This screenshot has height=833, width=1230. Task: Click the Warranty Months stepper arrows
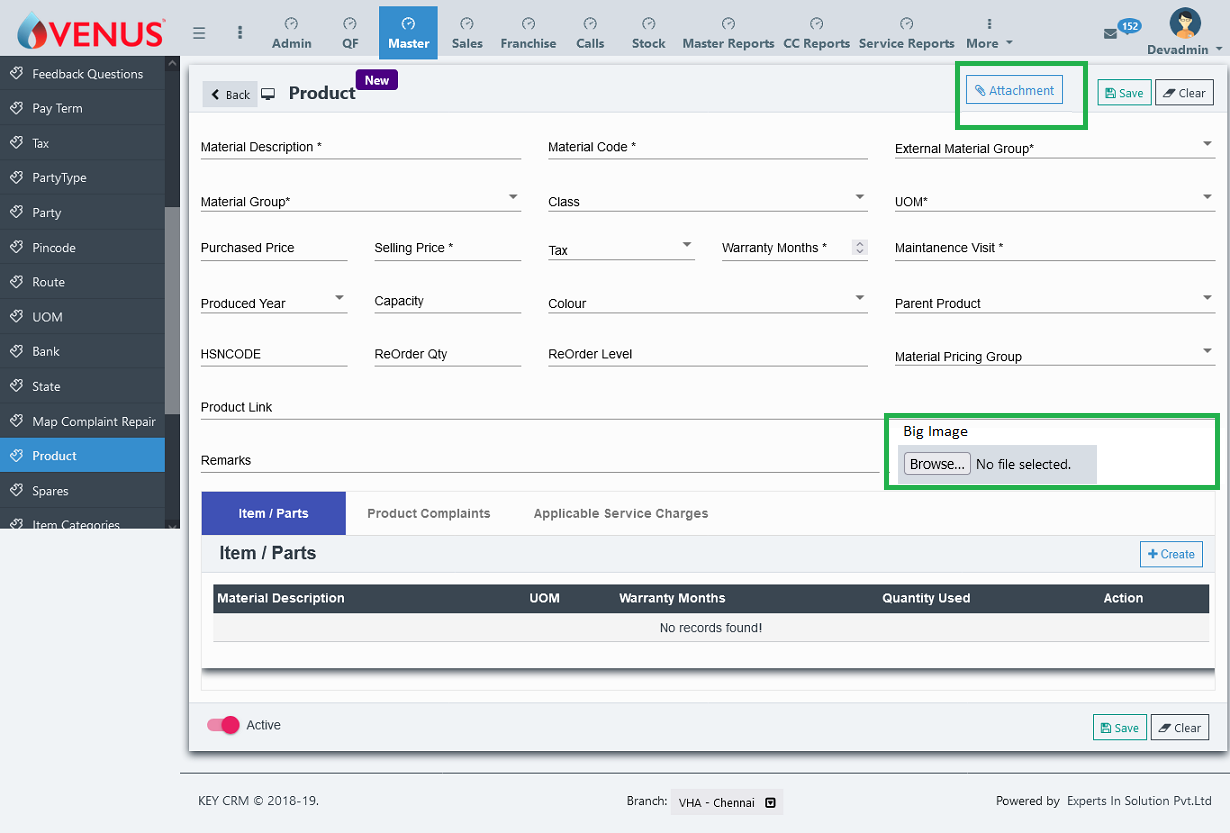(x=859, y=248)
